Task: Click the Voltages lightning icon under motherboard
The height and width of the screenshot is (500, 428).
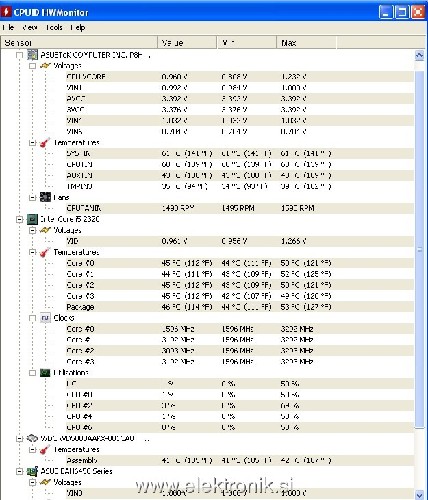Action: pos(45,66)
